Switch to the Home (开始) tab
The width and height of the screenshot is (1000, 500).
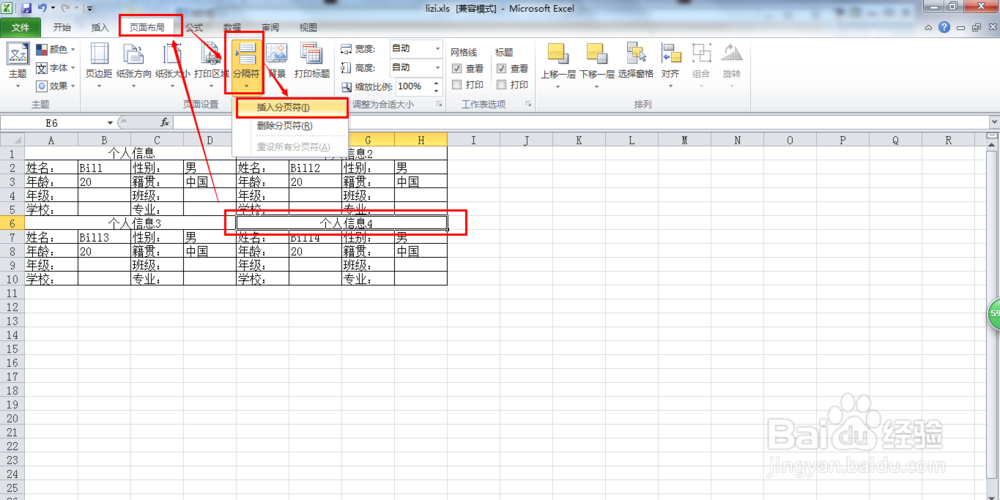point(62,27)
